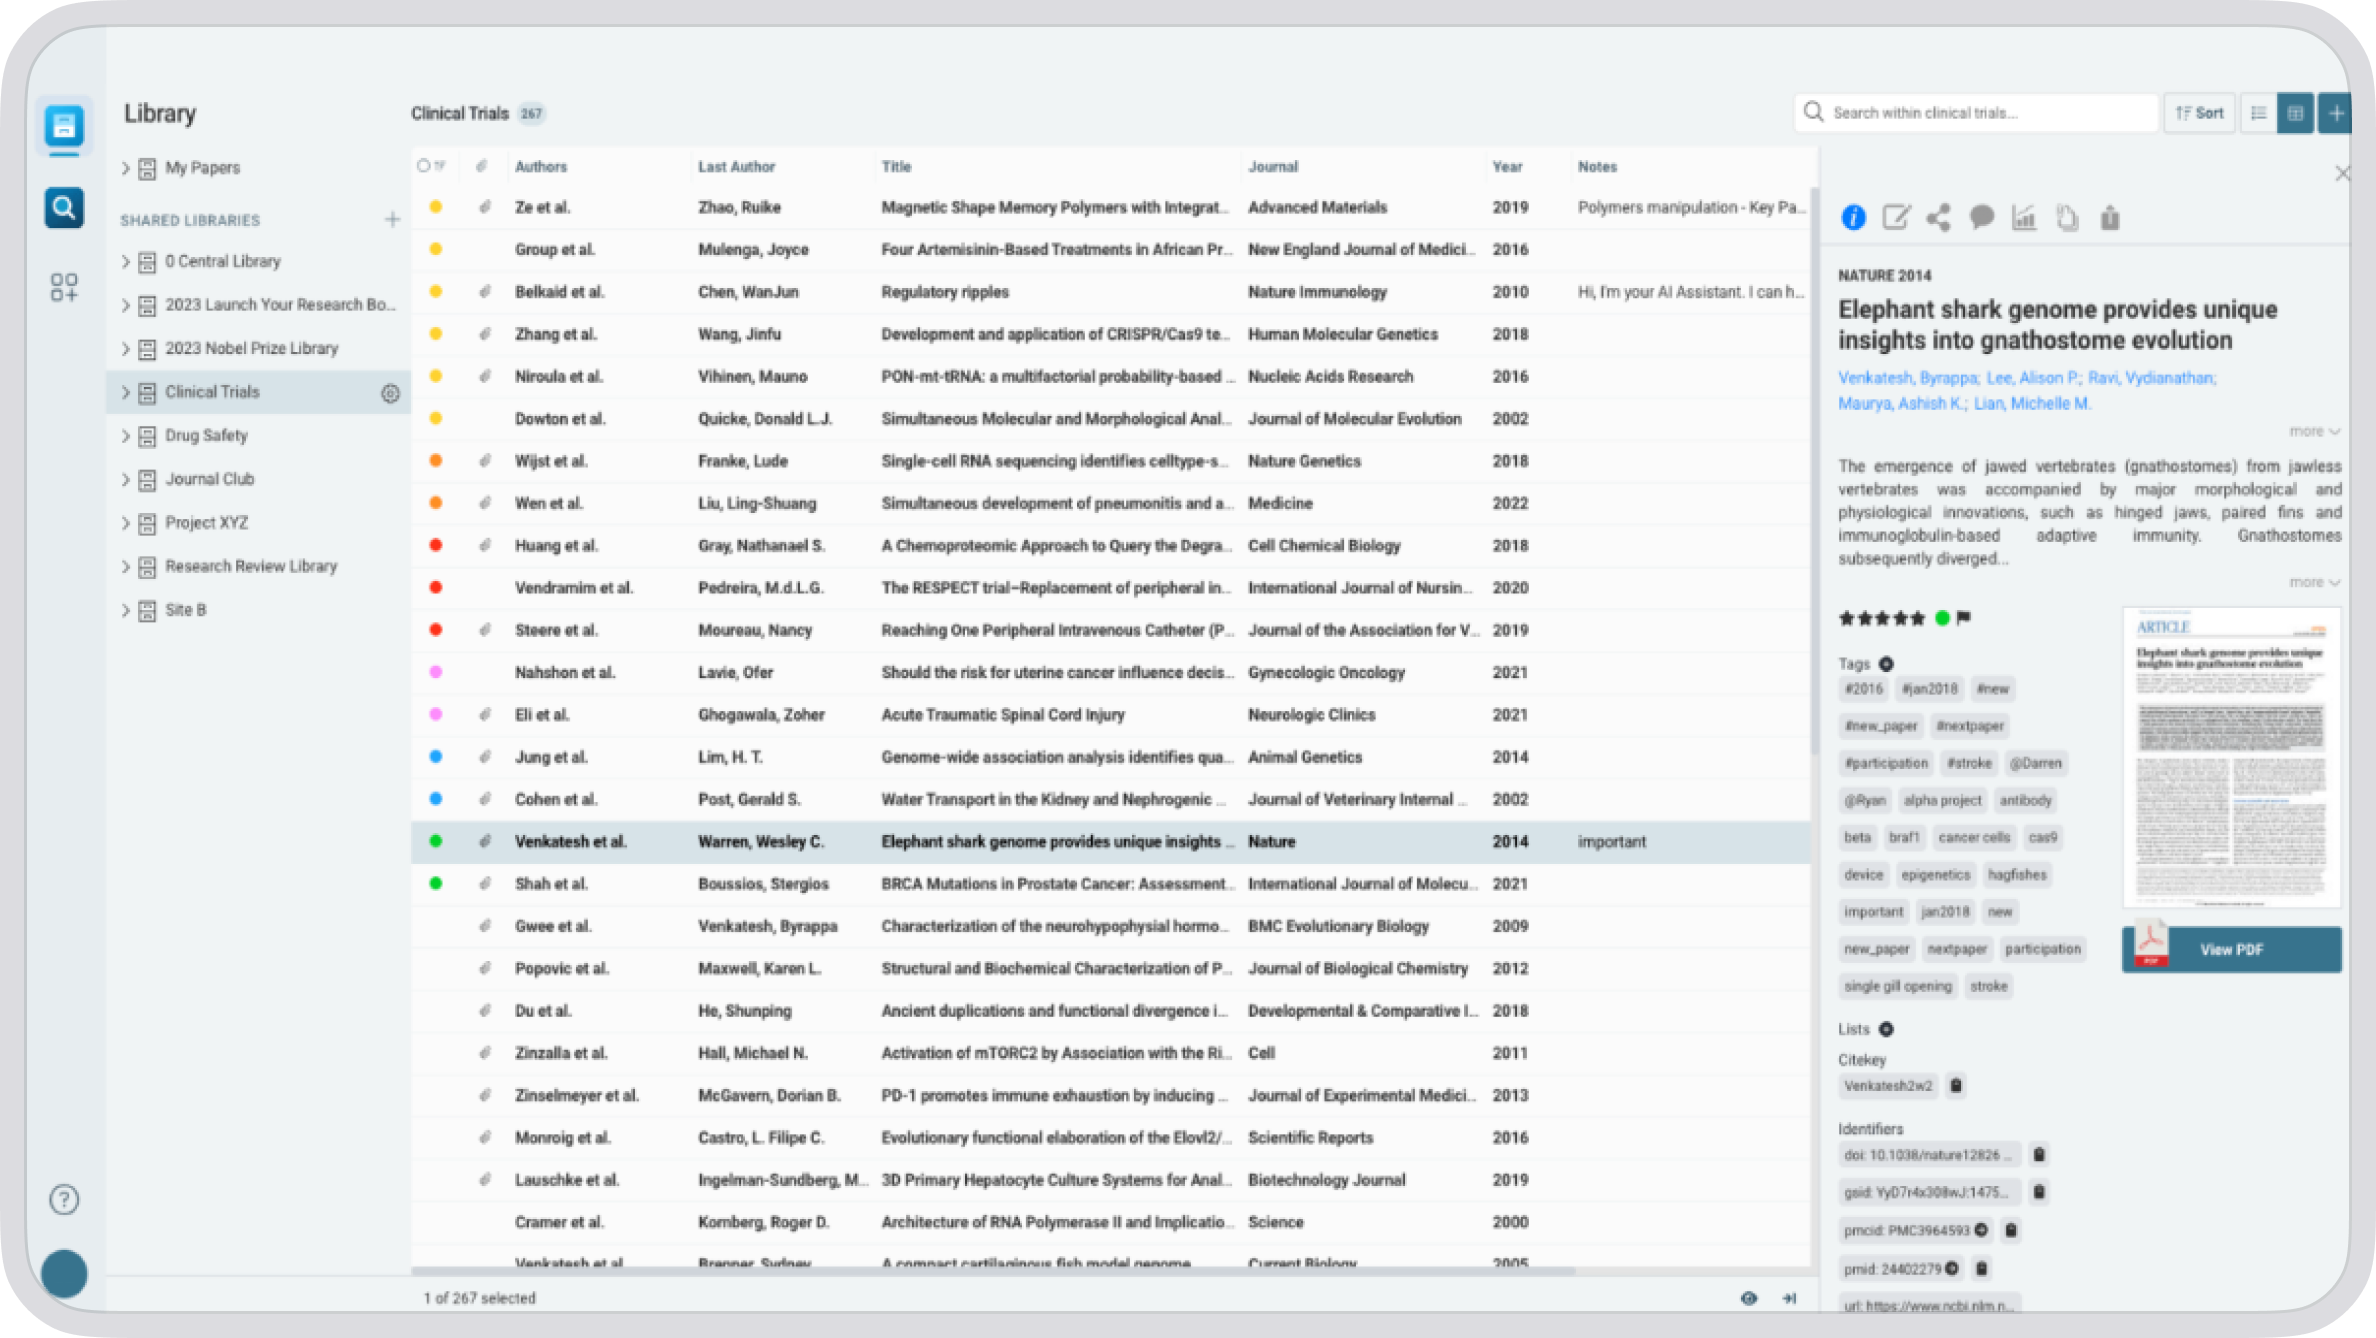Collapse details panel with arrow icon
This screenshot has height=1338, width=2376.
click(x=1790, y=1298)
